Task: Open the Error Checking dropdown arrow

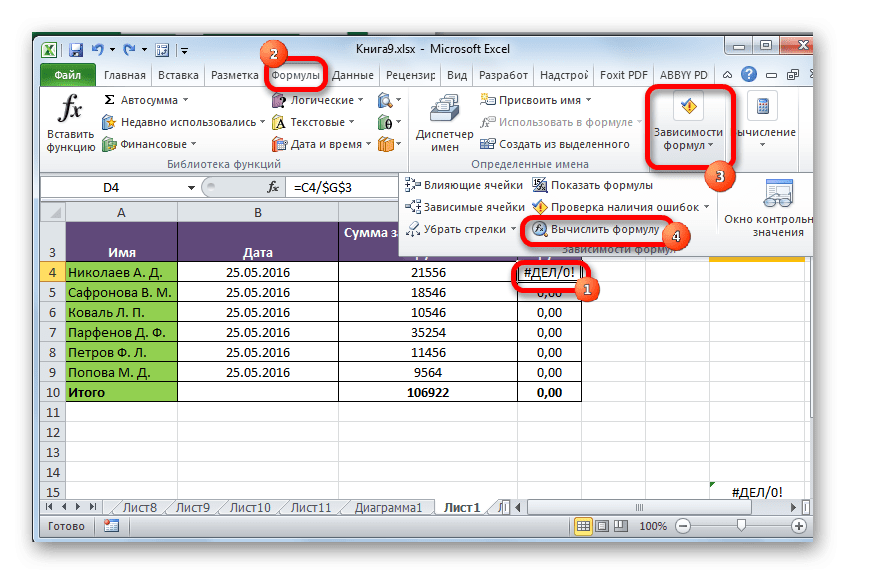Action: (x=706, y=207)
